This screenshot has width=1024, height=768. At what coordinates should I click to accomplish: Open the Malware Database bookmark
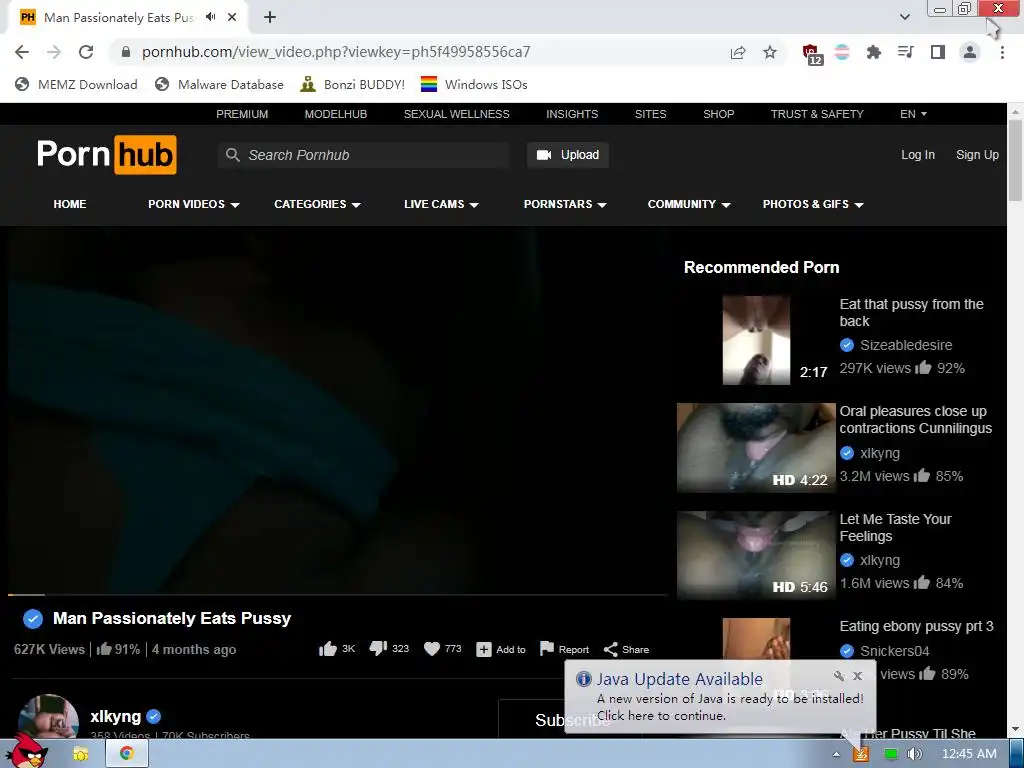pos(219,84)
